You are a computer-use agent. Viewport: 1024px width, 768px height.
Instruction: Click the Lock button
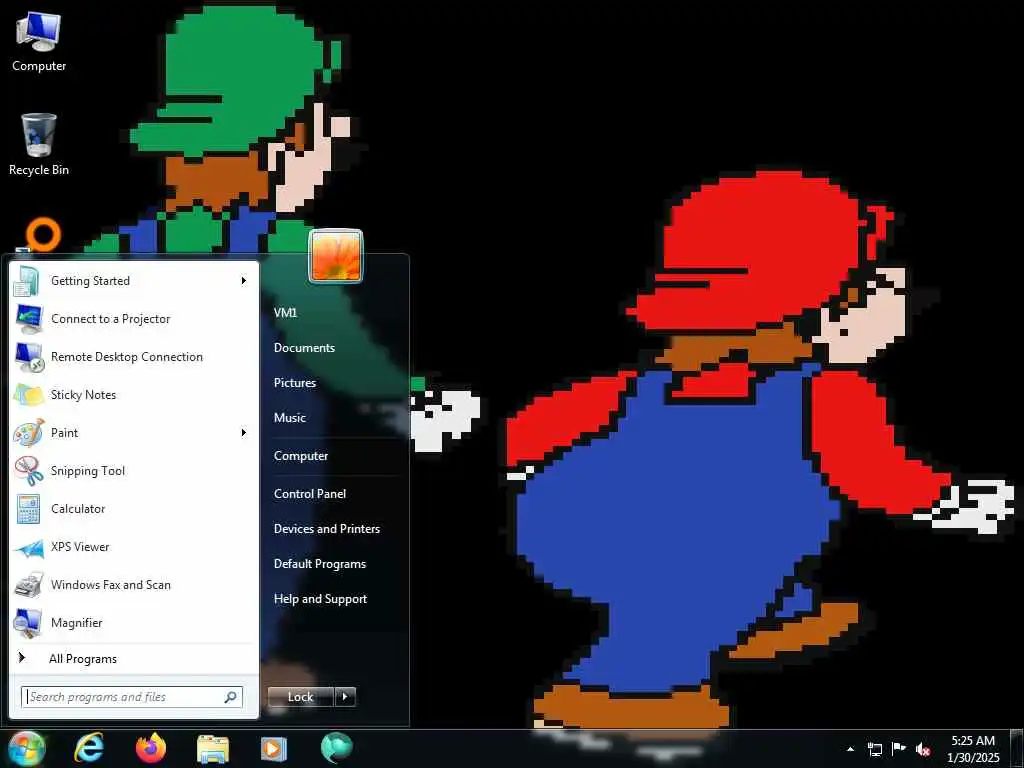pos(301,697)
